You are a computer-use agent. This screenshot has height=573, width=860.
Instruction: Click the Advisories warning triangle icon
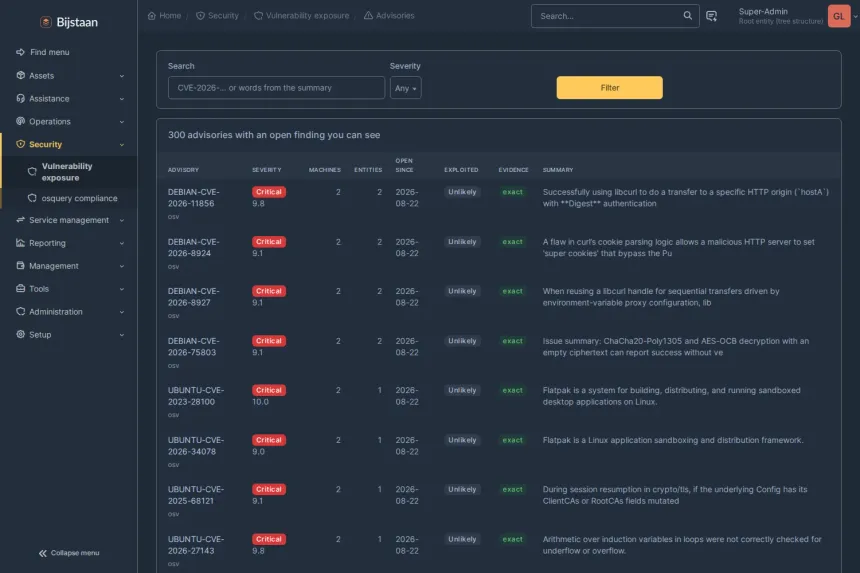pyautogui.click(x=369, y=16)
